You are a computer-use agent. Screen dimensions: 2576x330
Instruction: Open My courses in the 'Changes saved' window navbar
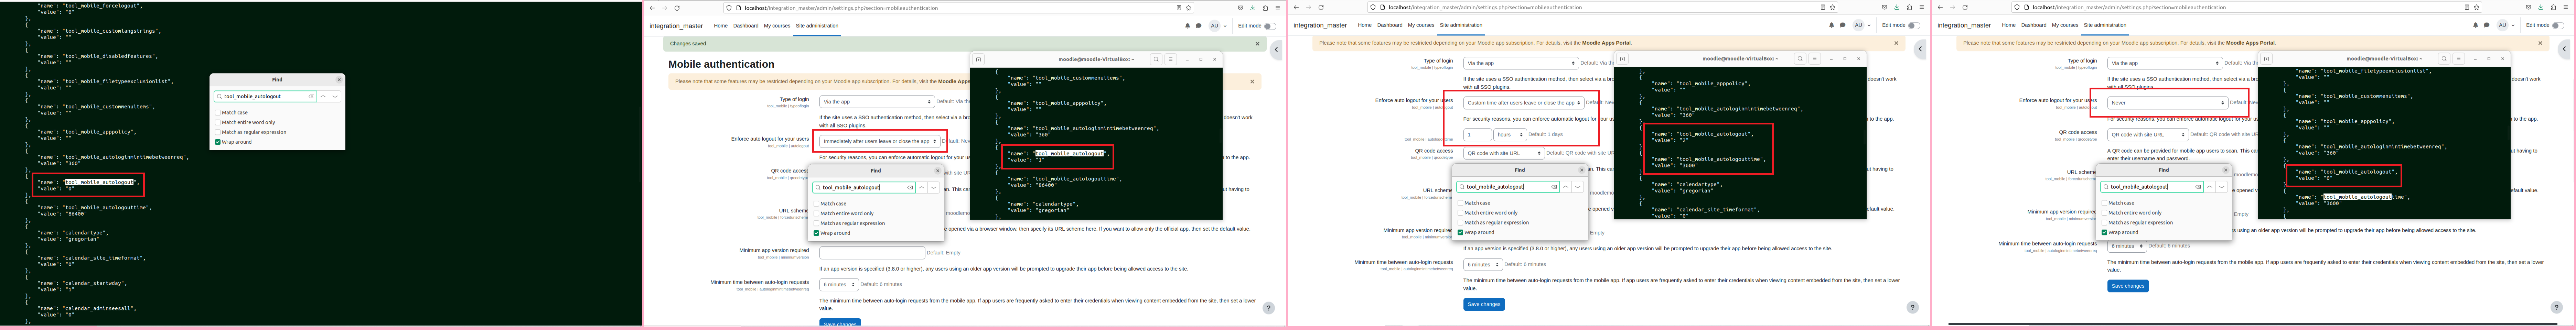point(777,26)
